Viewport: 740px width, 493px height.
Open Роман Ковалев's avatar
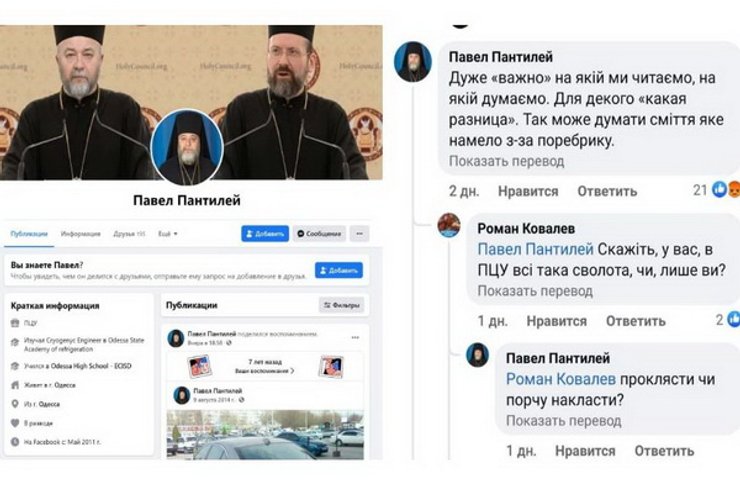point(449,225)
